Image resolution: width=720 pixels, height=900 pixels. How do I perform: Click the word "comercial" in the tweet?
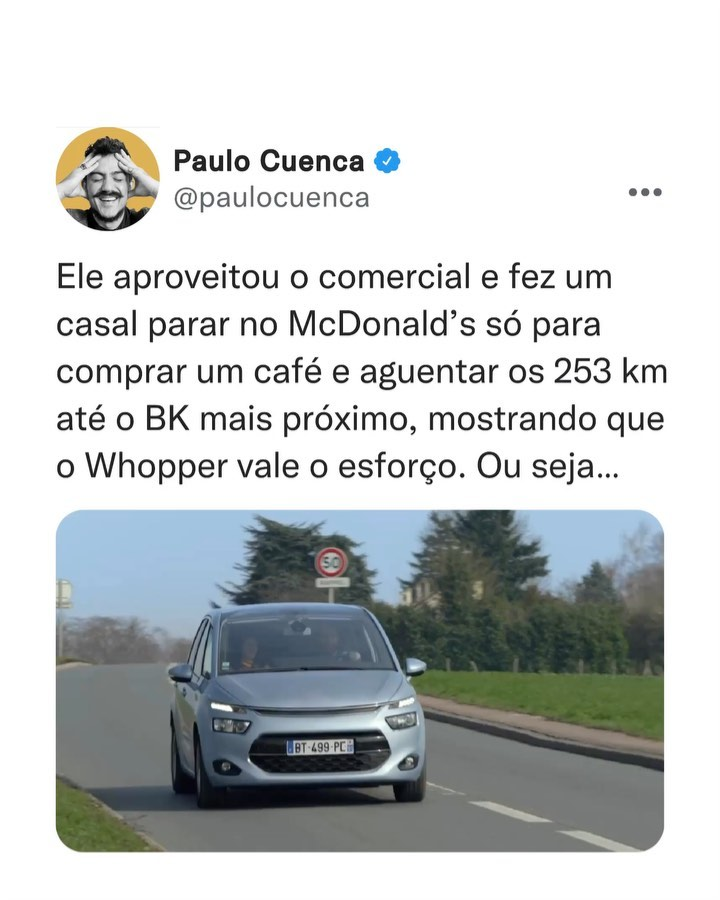[394, 277]
